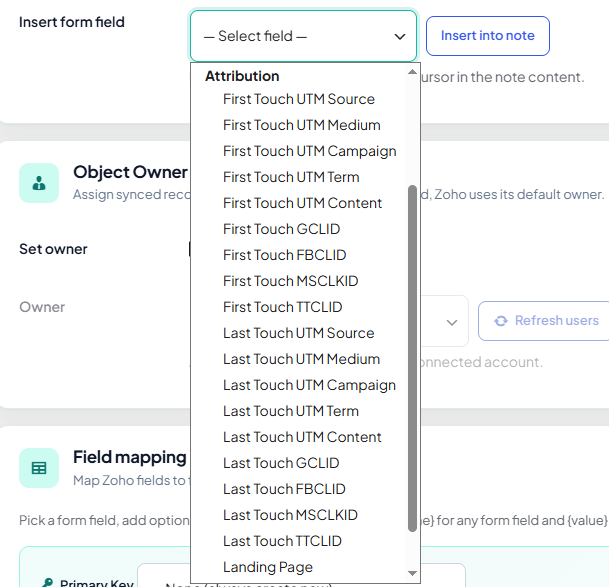Choose Last Touch UTM Campaign option
This screenshot has height=587, width=609.
[298, 385]
